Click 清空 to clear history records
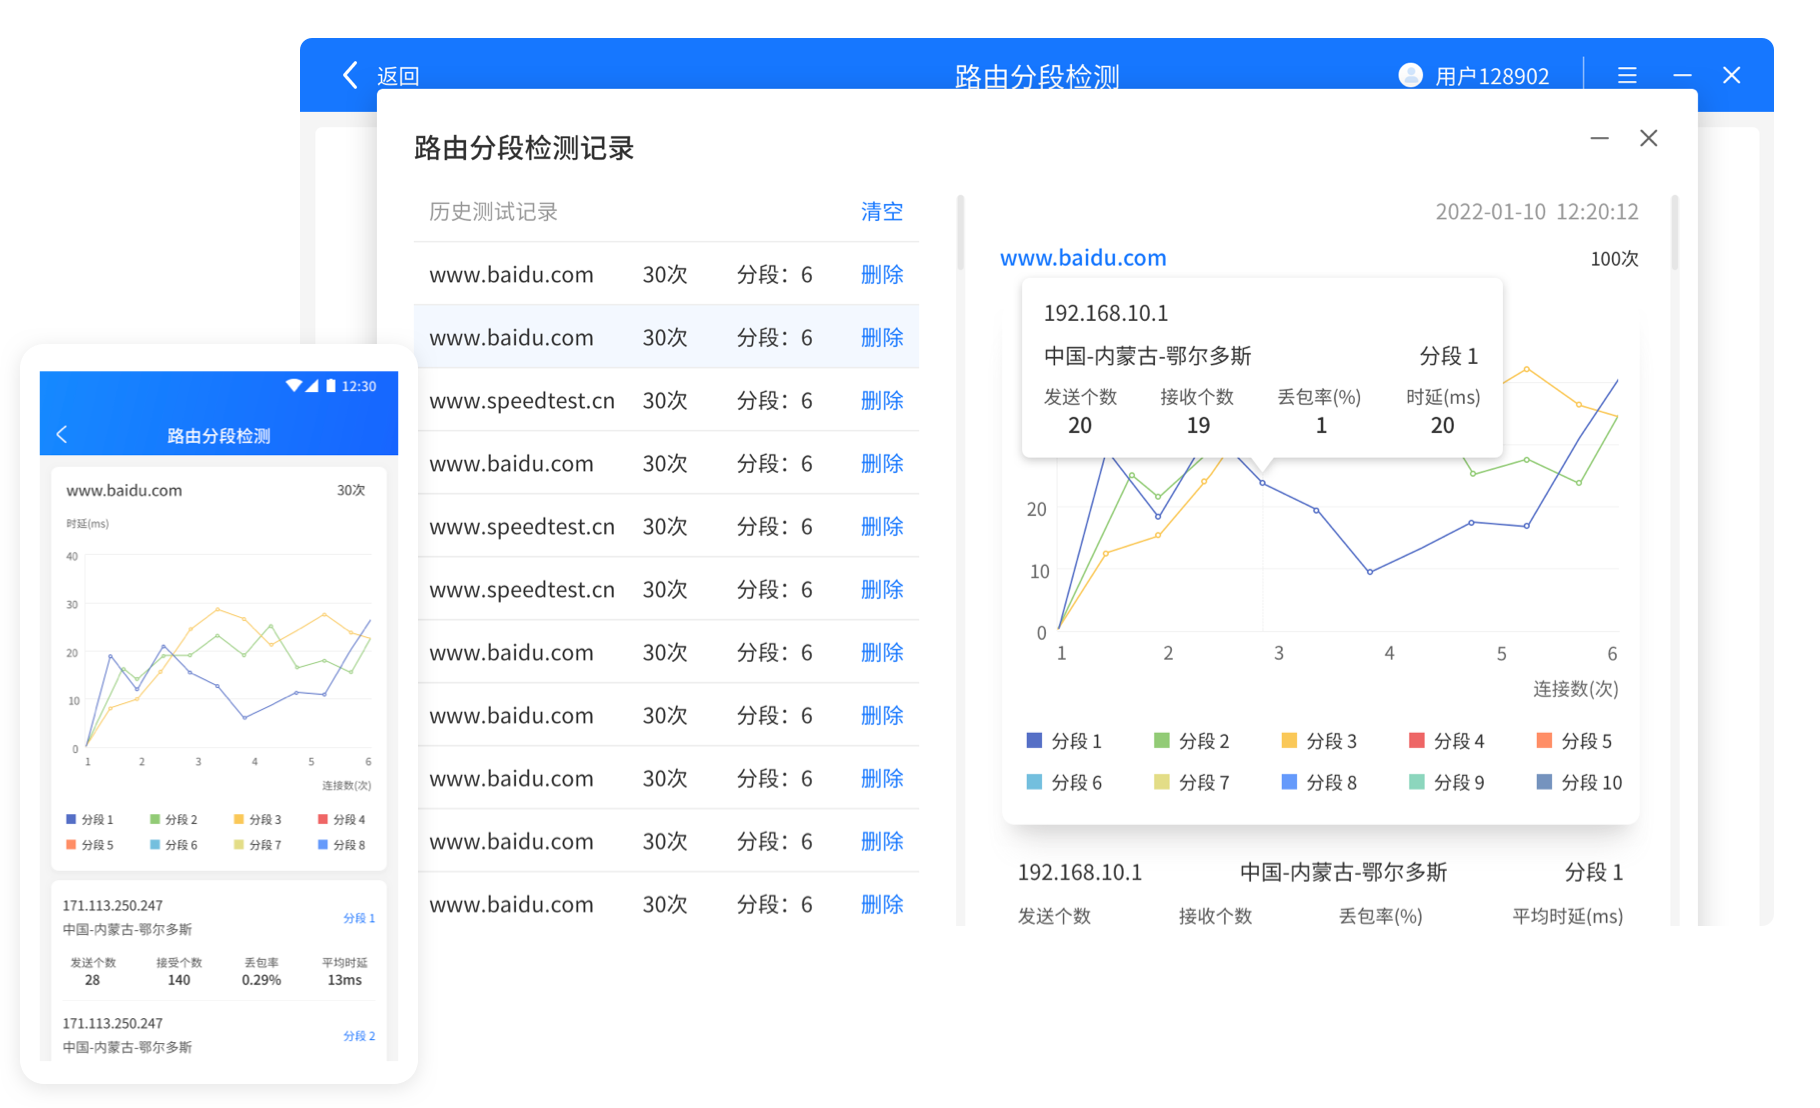 (x=882, y=211)
